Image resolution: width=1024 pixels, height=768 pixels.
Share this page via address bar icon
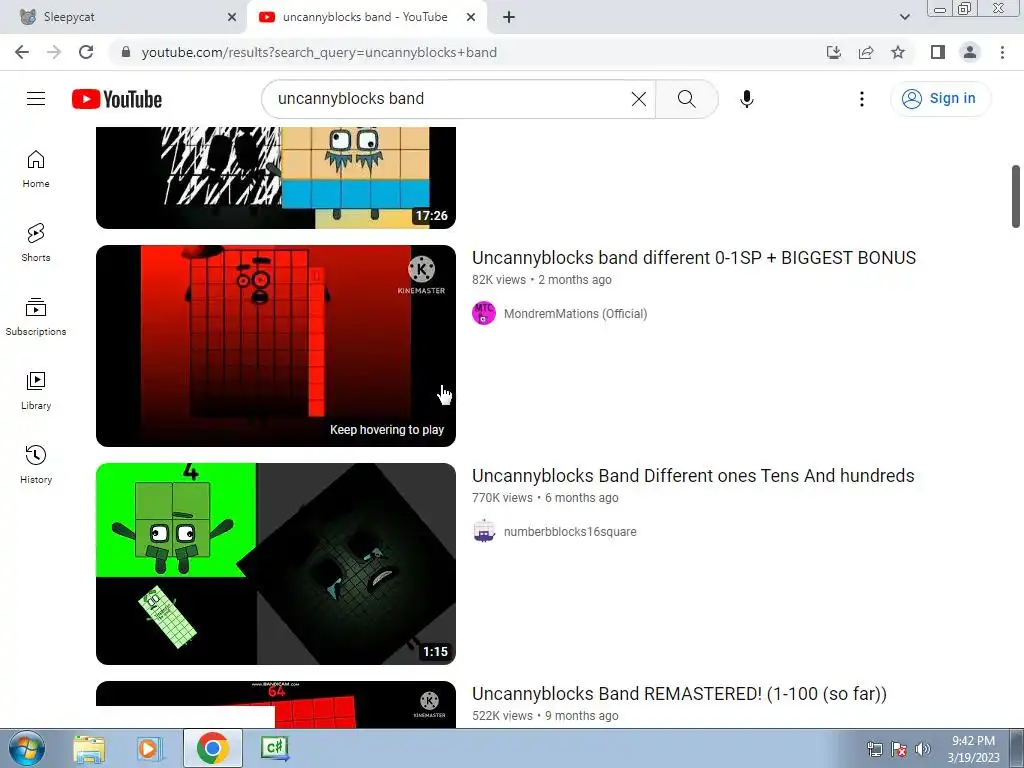tap(866, 52)
